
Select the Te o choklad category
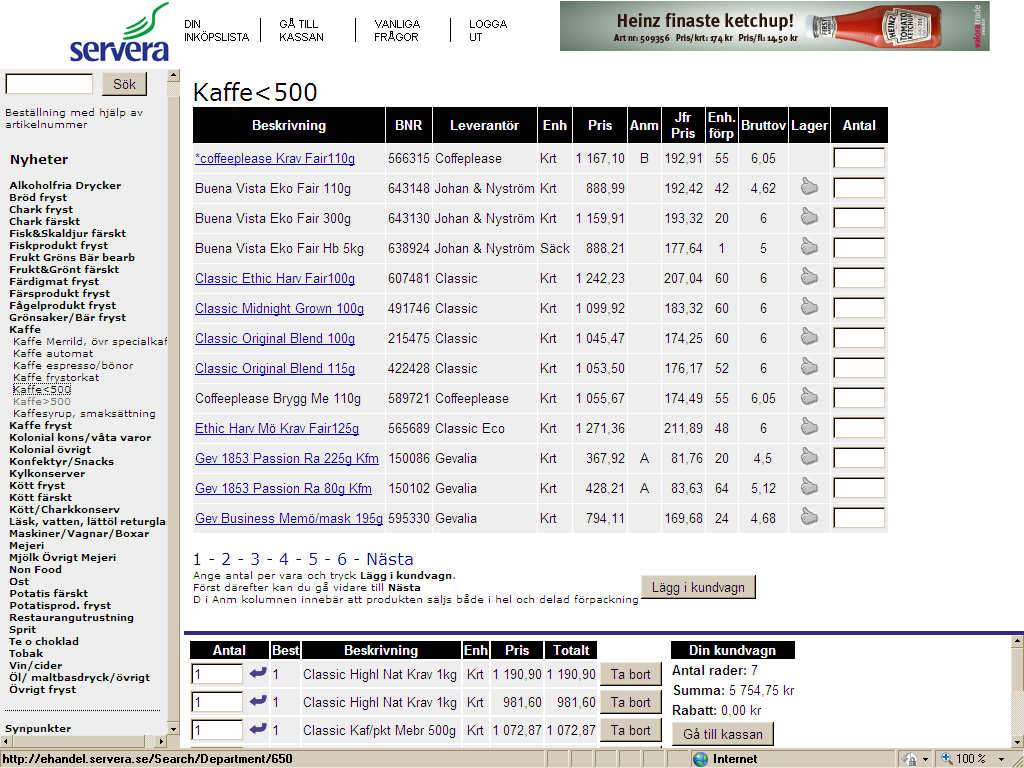[x=44, y=641]
